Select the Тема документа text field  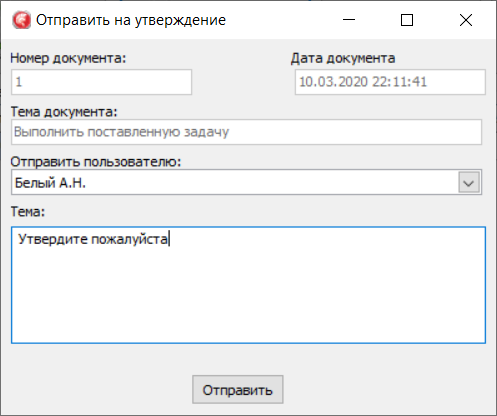pyautogui.click(x=246, y=132)
